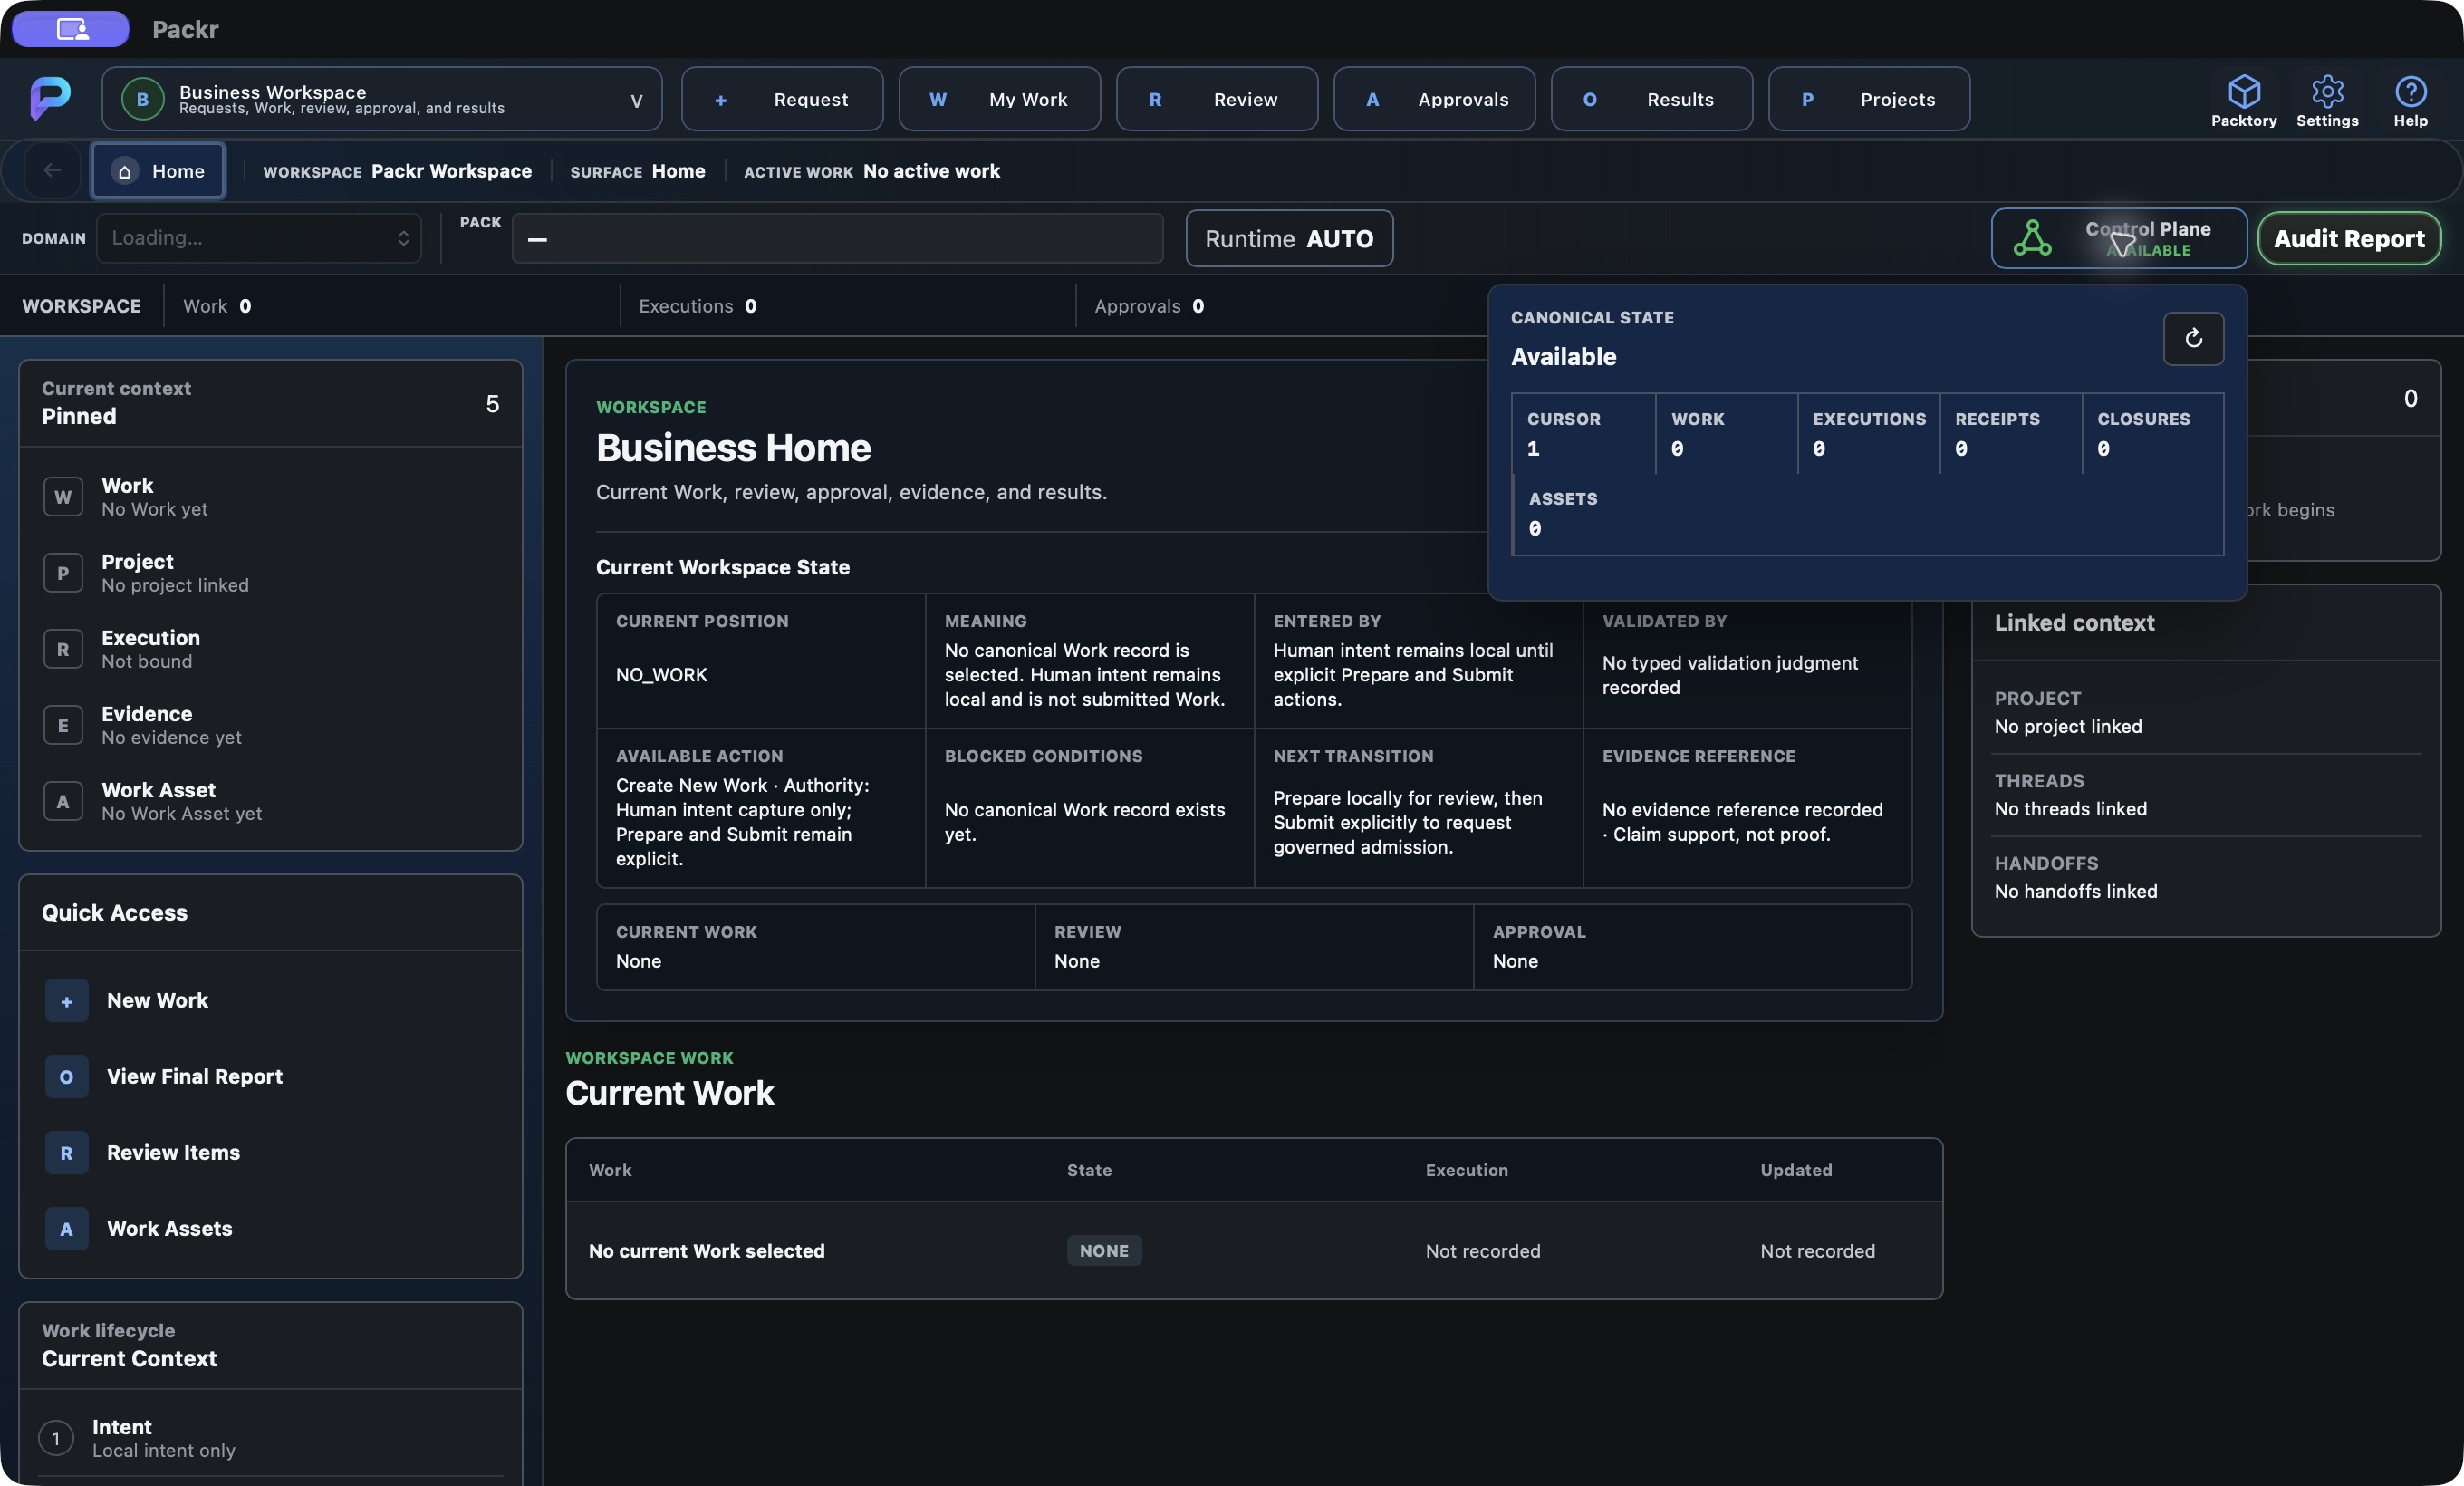2464x1486 pixels.
Task: Click the R icon beside Execution in Pinned
Action: (x=63, y=649)
